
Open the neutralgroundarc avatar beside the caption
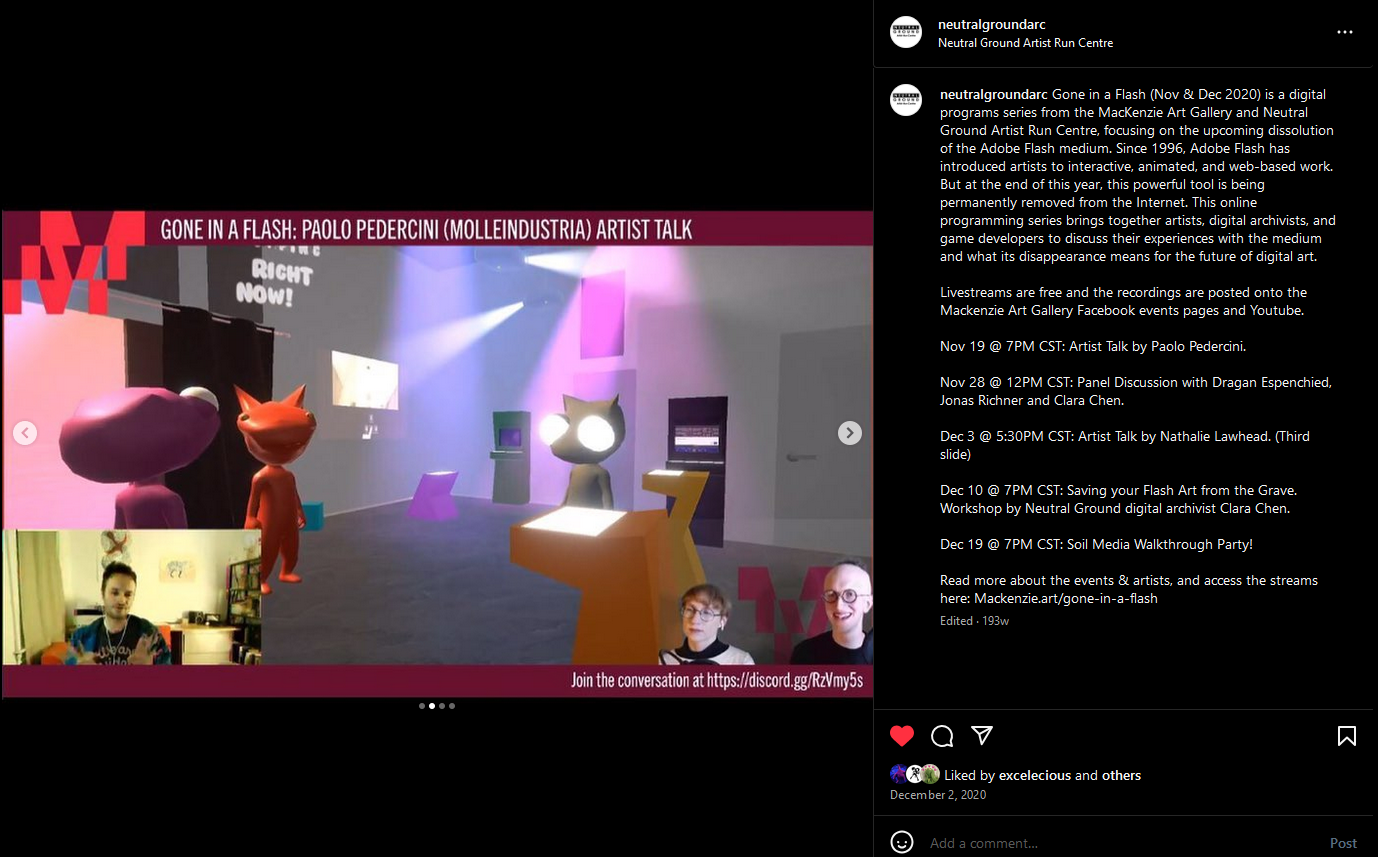click(x=906, y=100)
